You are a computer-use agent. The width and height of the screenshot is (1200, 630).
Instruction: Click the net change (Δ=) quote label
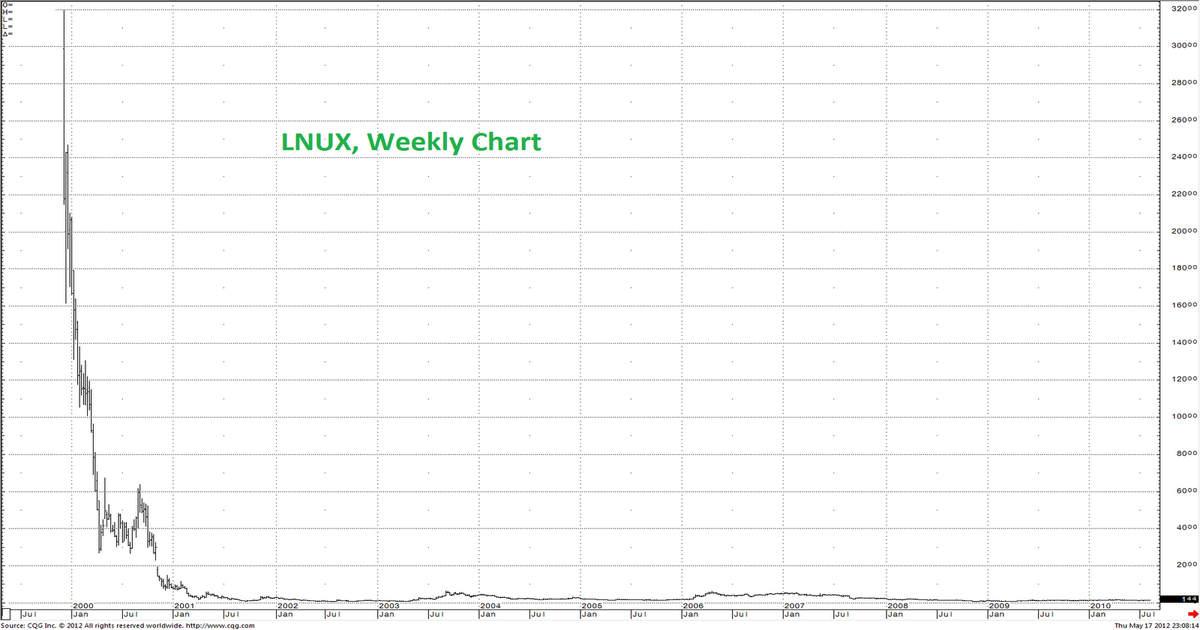7,33
